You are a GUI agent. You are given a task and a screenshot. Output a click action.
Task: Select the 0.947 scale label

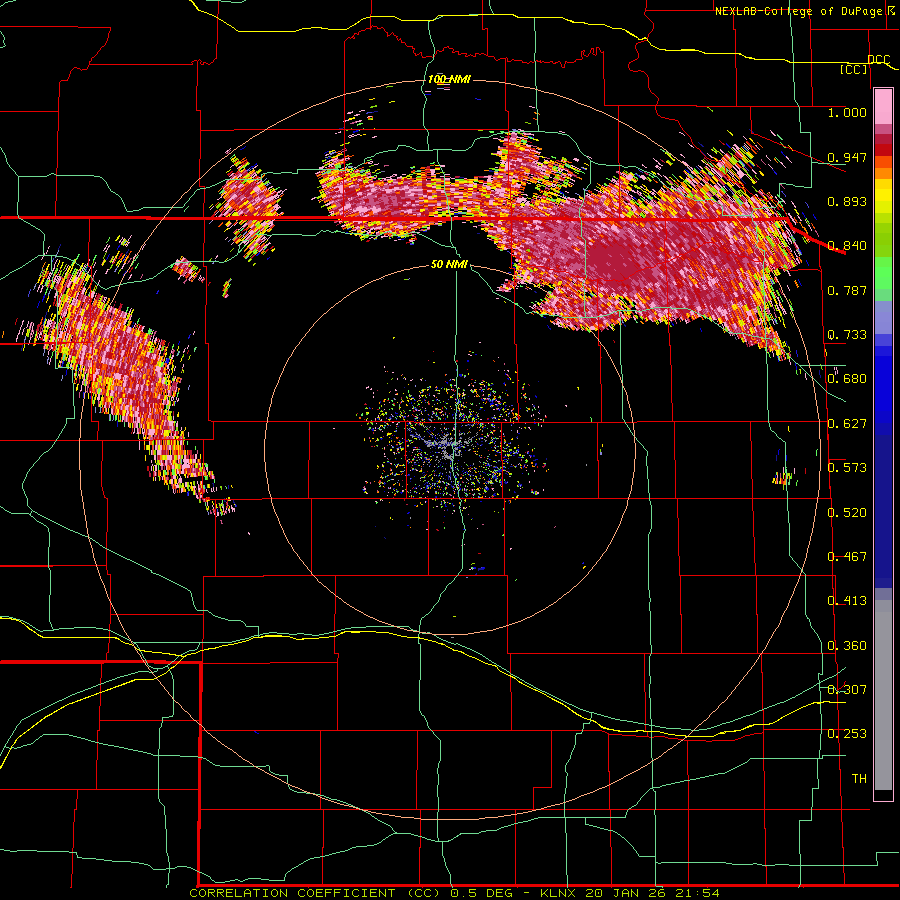(847, 157)
